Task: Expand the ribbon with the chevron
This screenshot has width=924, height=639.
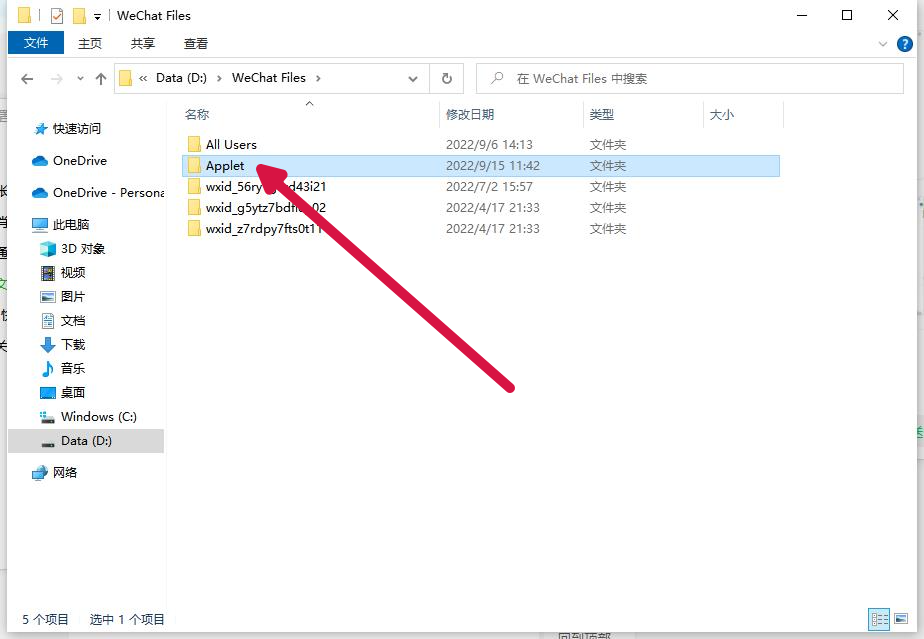Action: click(883, 44)
